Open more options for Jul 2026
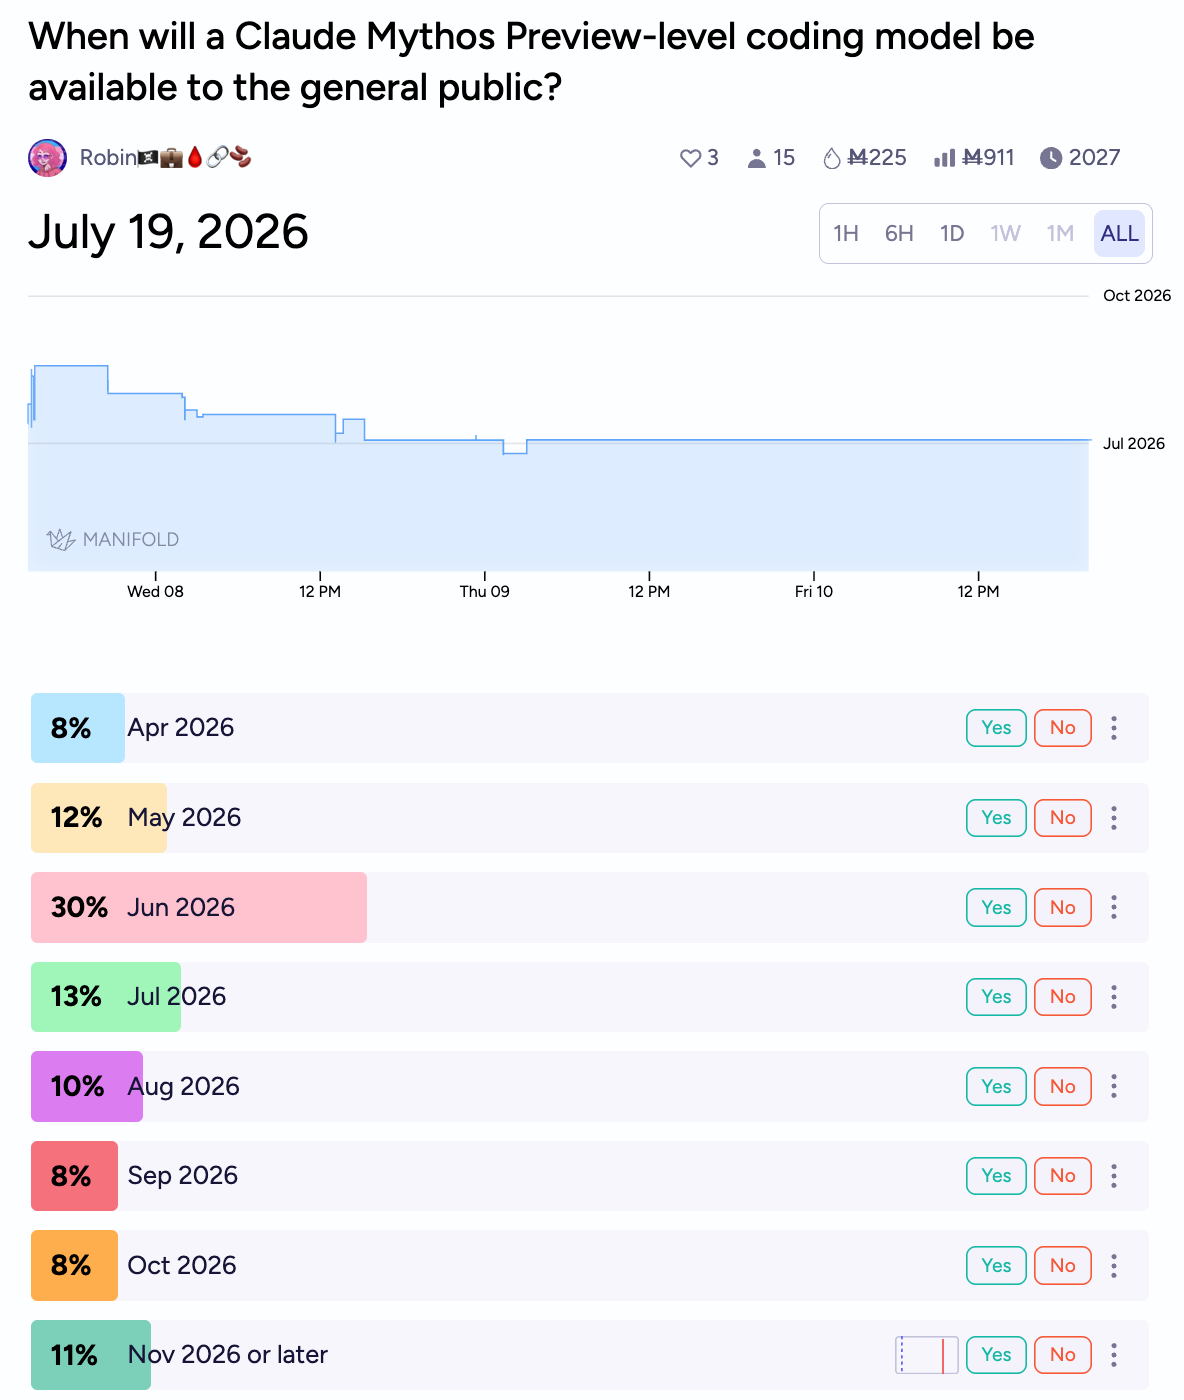1184x1400 pixels. coord(1114,997)
